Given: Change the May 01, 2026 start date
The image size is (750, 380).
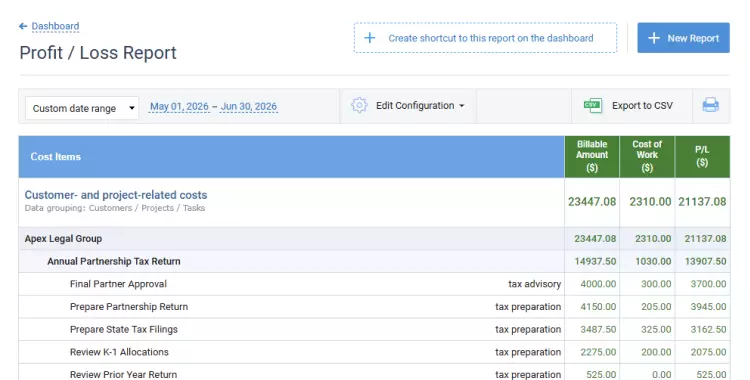Looking at the screenshot, I should (179, 107).
